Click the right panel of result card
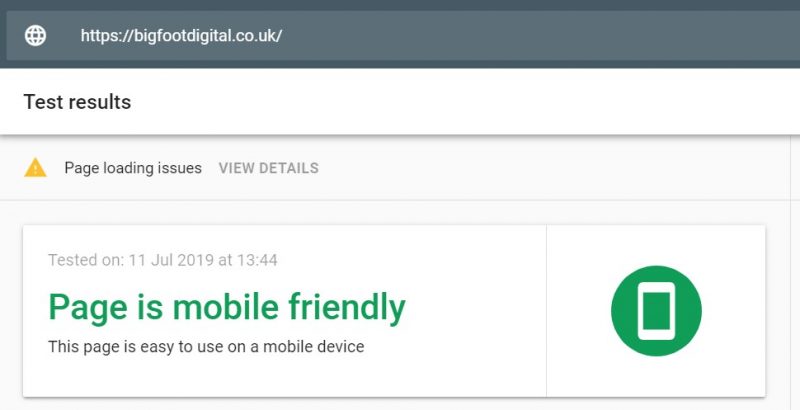The width and height of the screenshot is (800, 410). click(656, 311)
